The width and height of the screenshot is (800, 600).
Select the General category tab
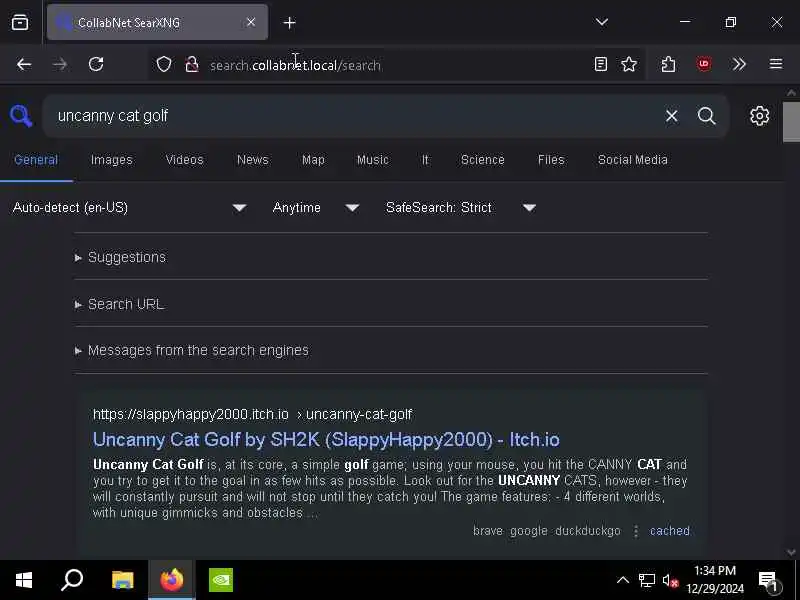click(x=36, y=160)
